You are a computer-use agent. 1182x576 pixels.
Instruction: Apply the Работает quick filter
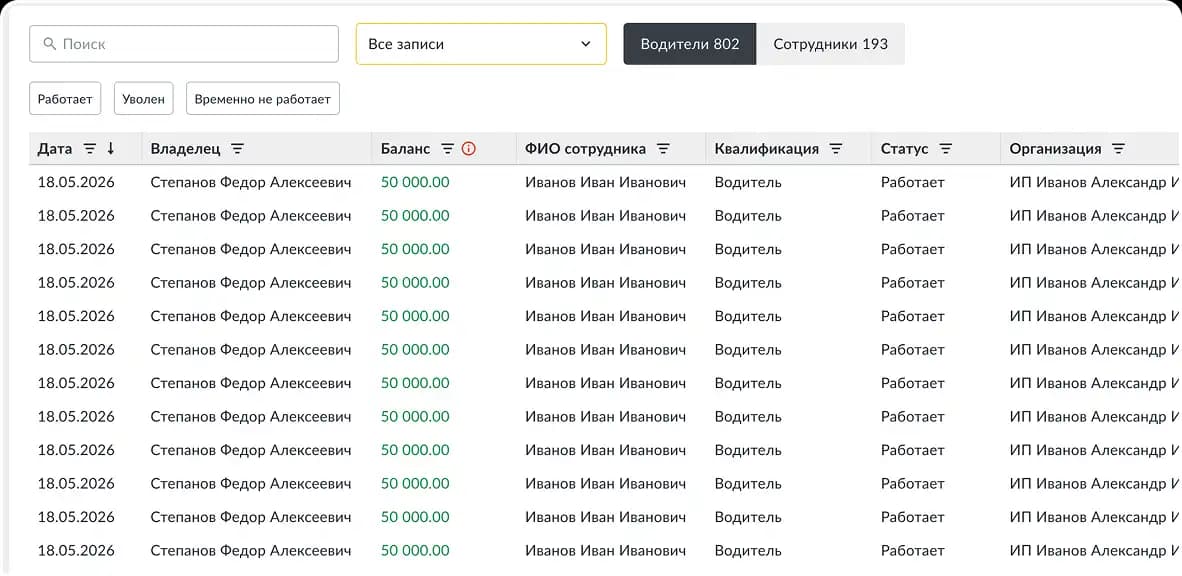(65, 99)
